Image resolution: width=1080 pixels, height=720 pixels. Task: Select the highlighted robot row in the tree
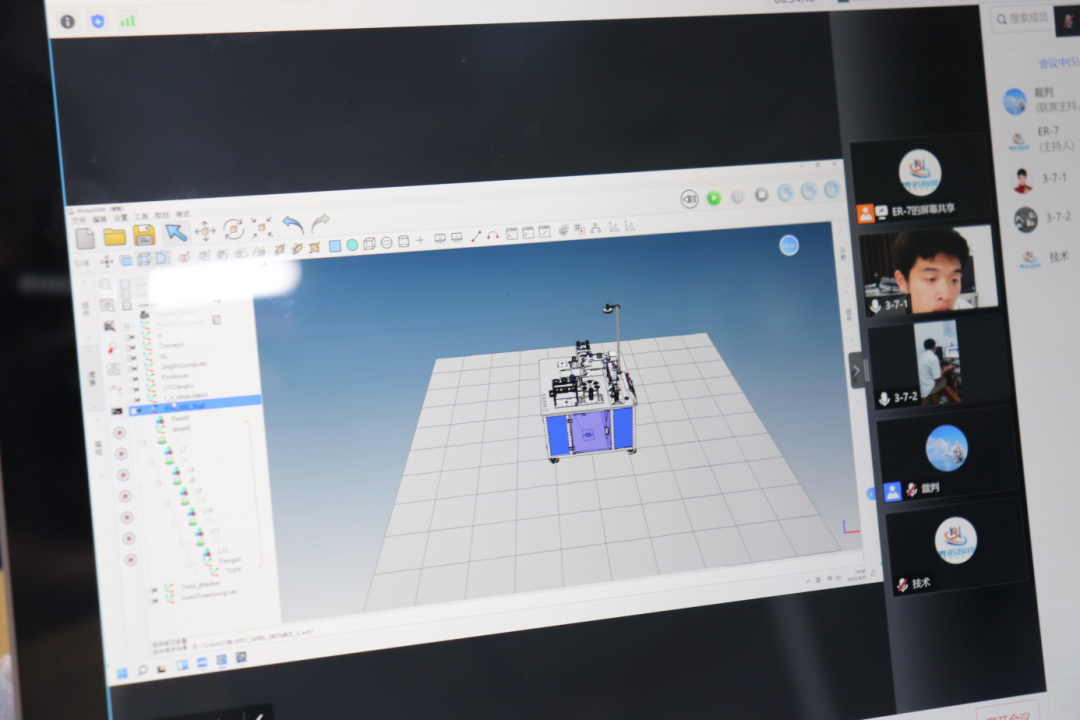[195, 406]
